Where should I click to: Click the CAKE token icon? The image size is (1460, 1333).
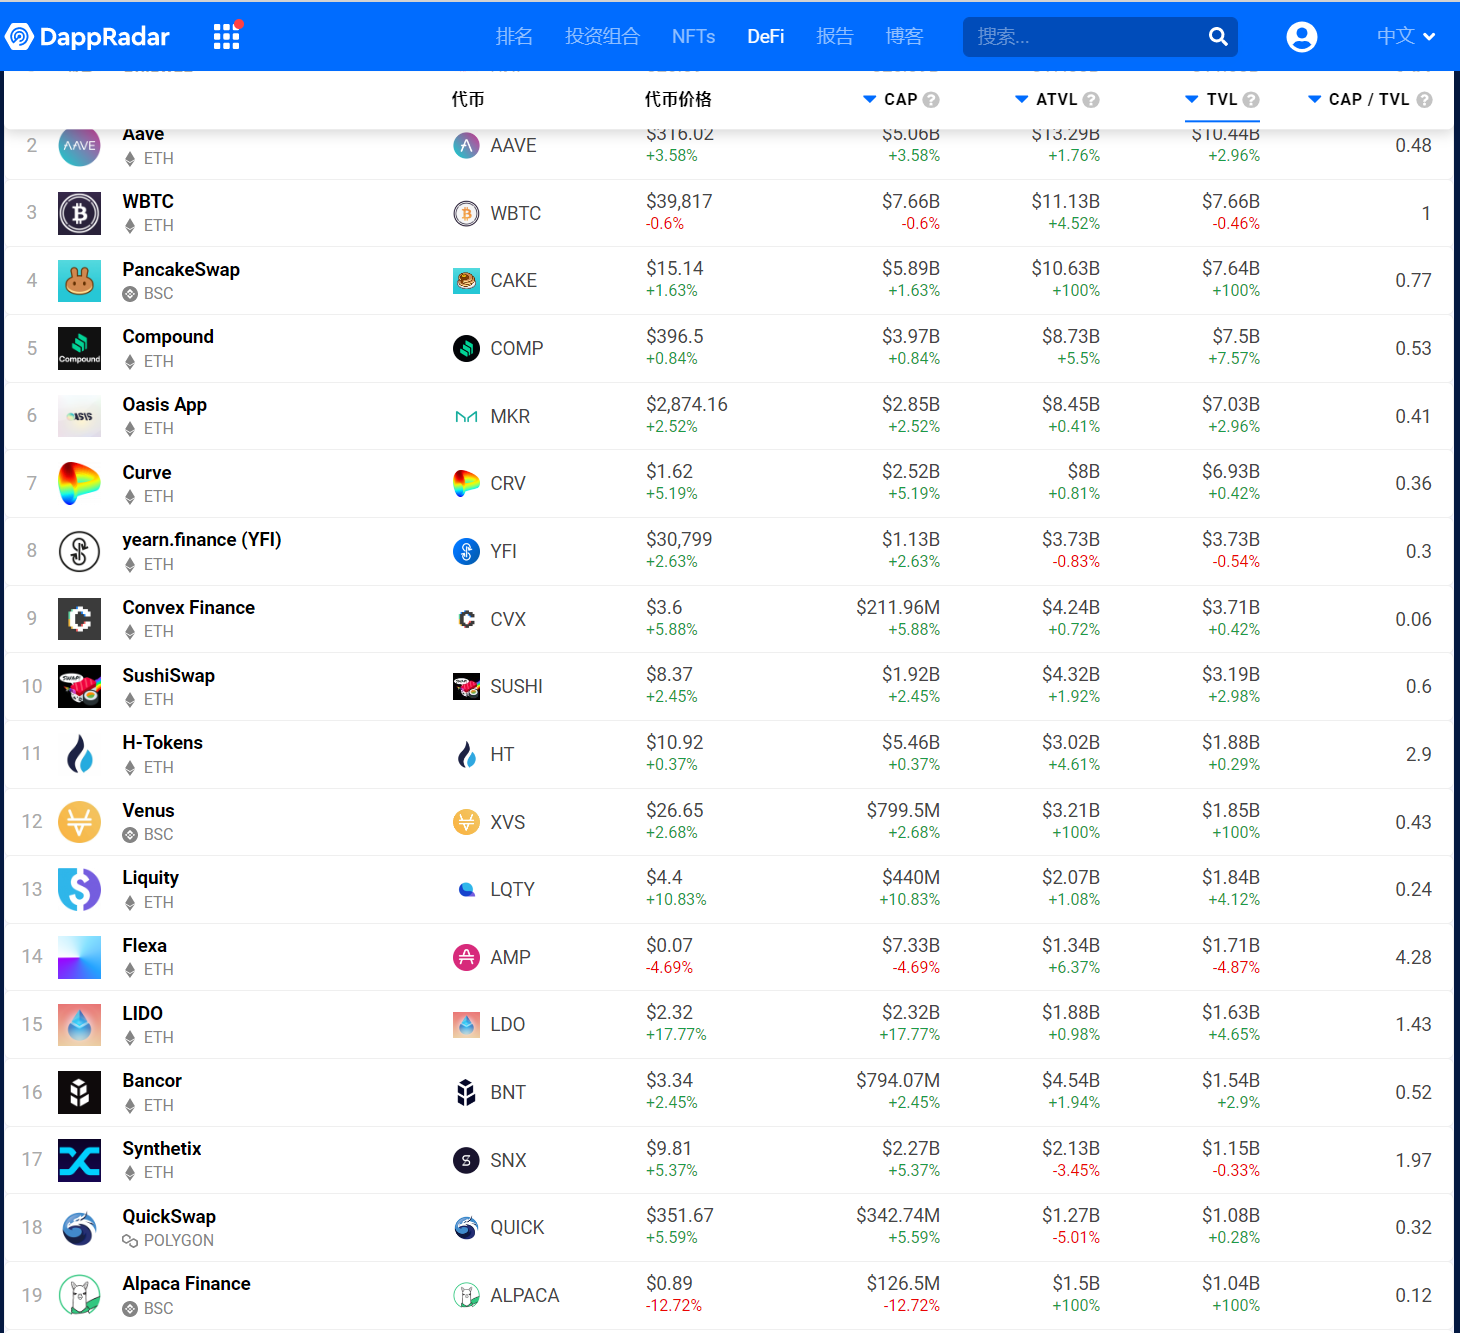coord(466,281)
